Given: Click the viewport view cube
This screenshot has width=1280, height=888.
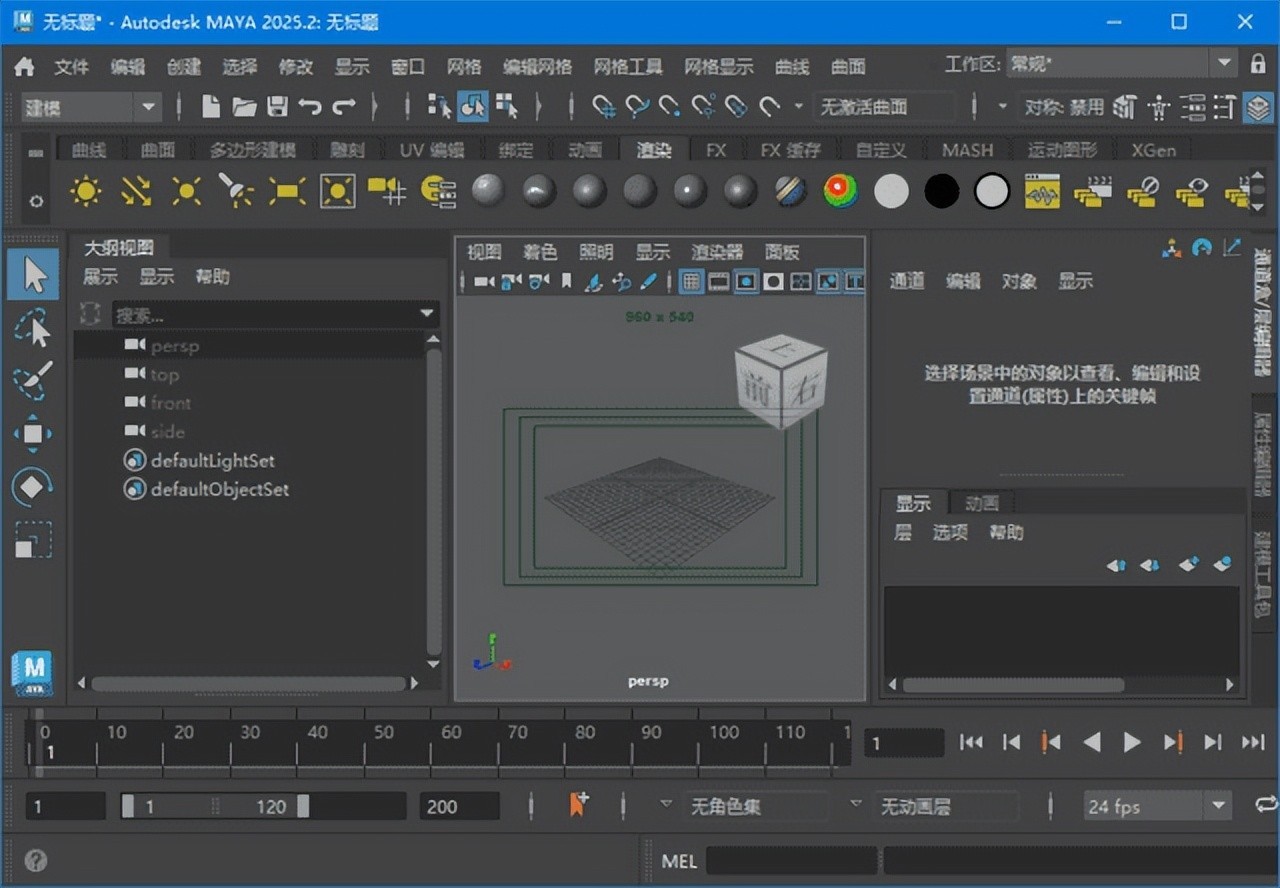Looking at the screenshot, I should (781, 380).
